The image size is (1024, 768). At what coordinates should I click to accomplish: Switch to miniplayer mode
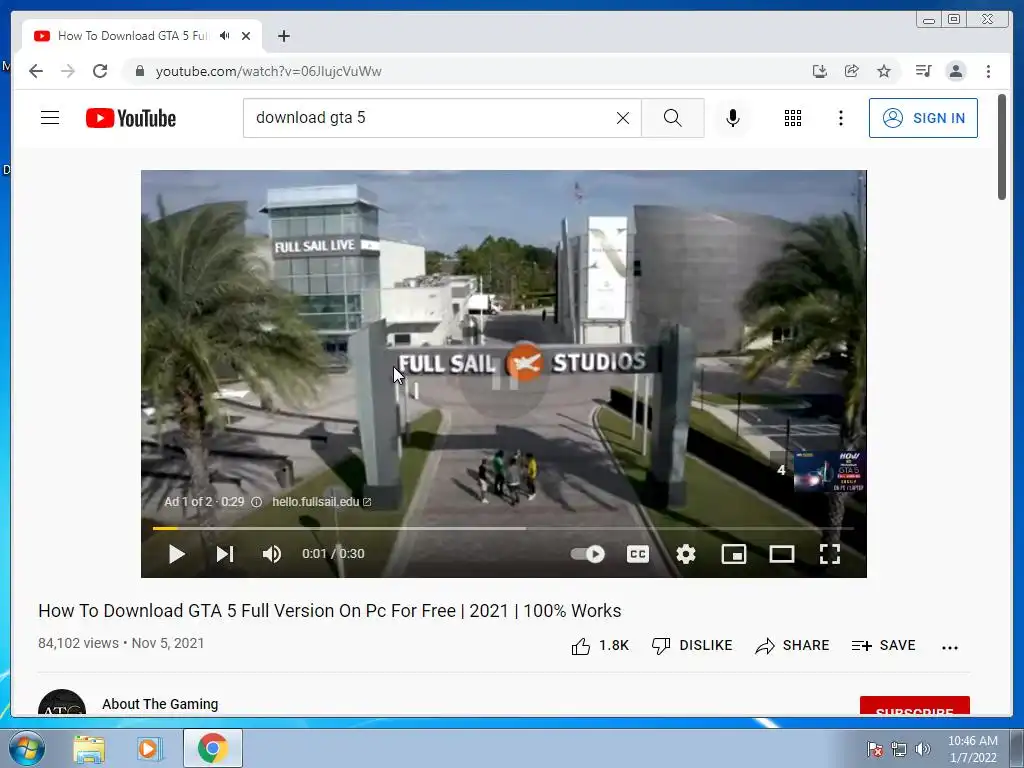point(733,554)
